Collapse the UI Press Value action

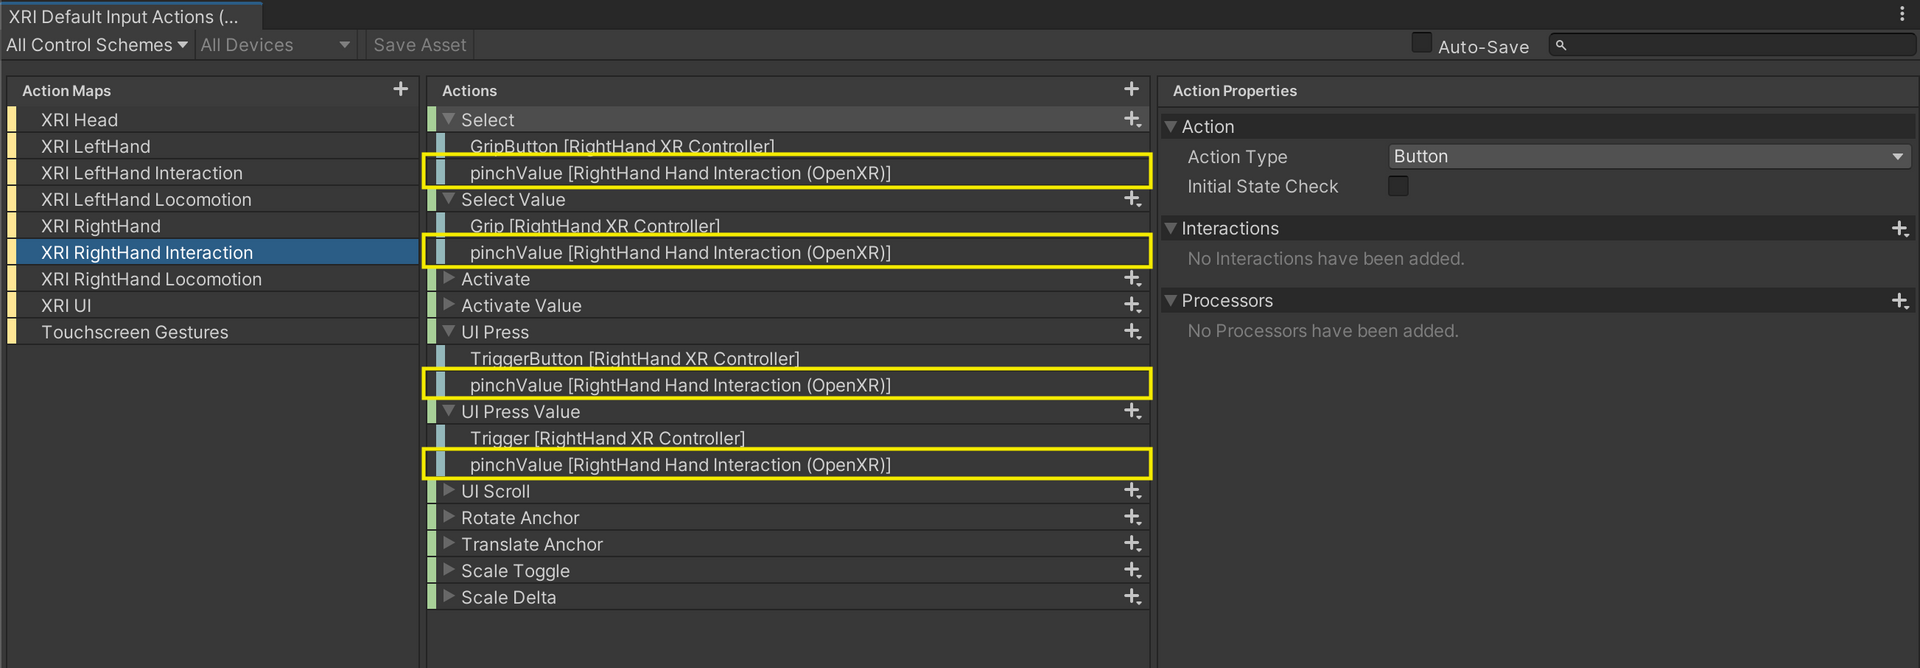pyautogui.click(x=449, y=411)
